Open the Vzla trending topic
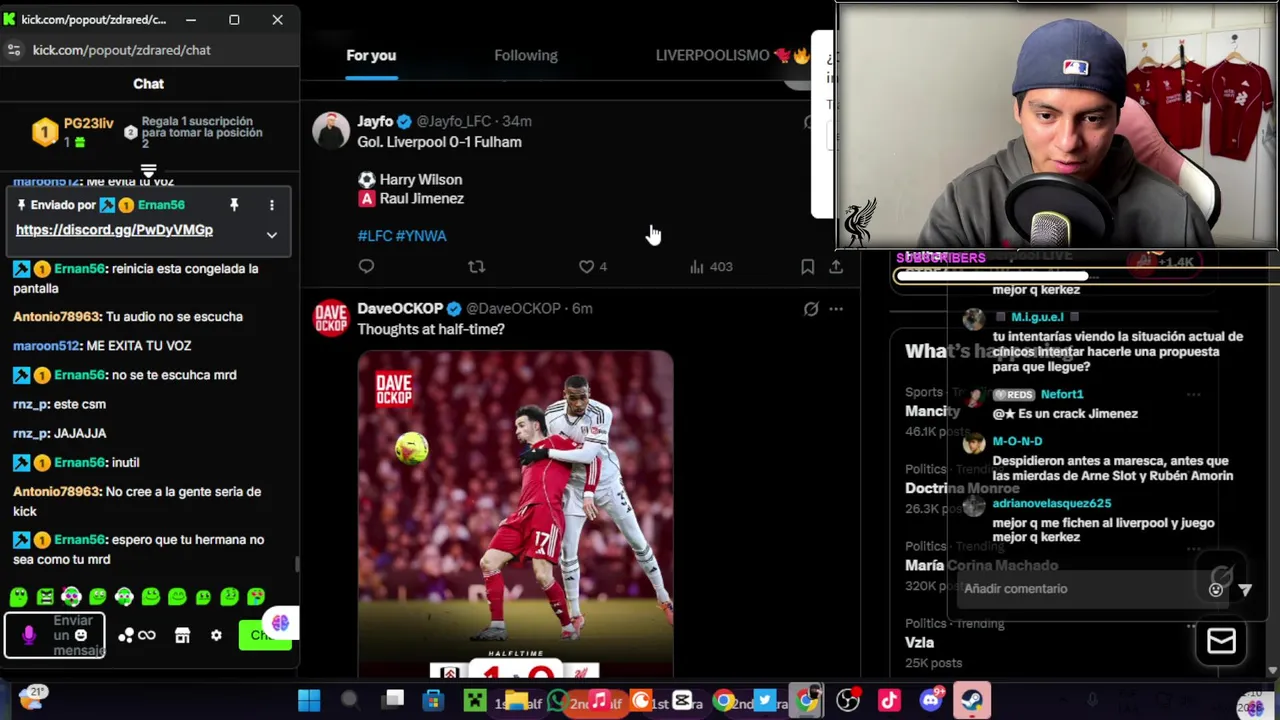Screen dimensions: 1280x720 click(919, 642)
